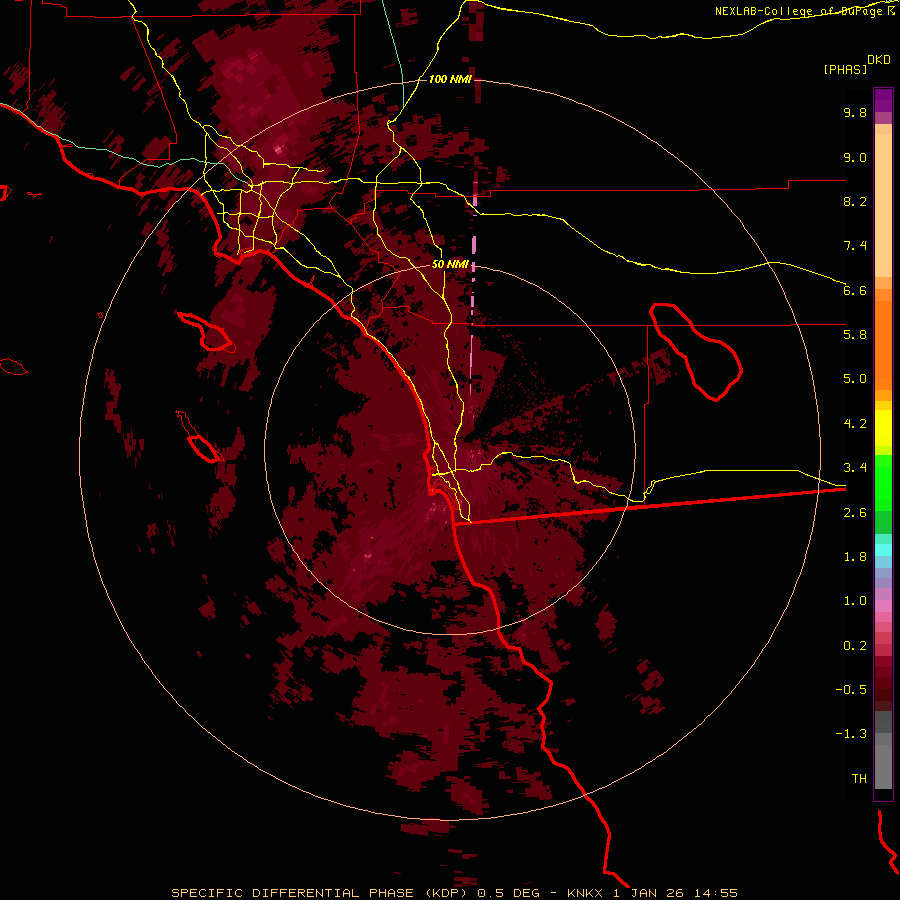Click the 8.2 scale label
Viewport: 900px width, 900px height.
[x=855, y=201]
